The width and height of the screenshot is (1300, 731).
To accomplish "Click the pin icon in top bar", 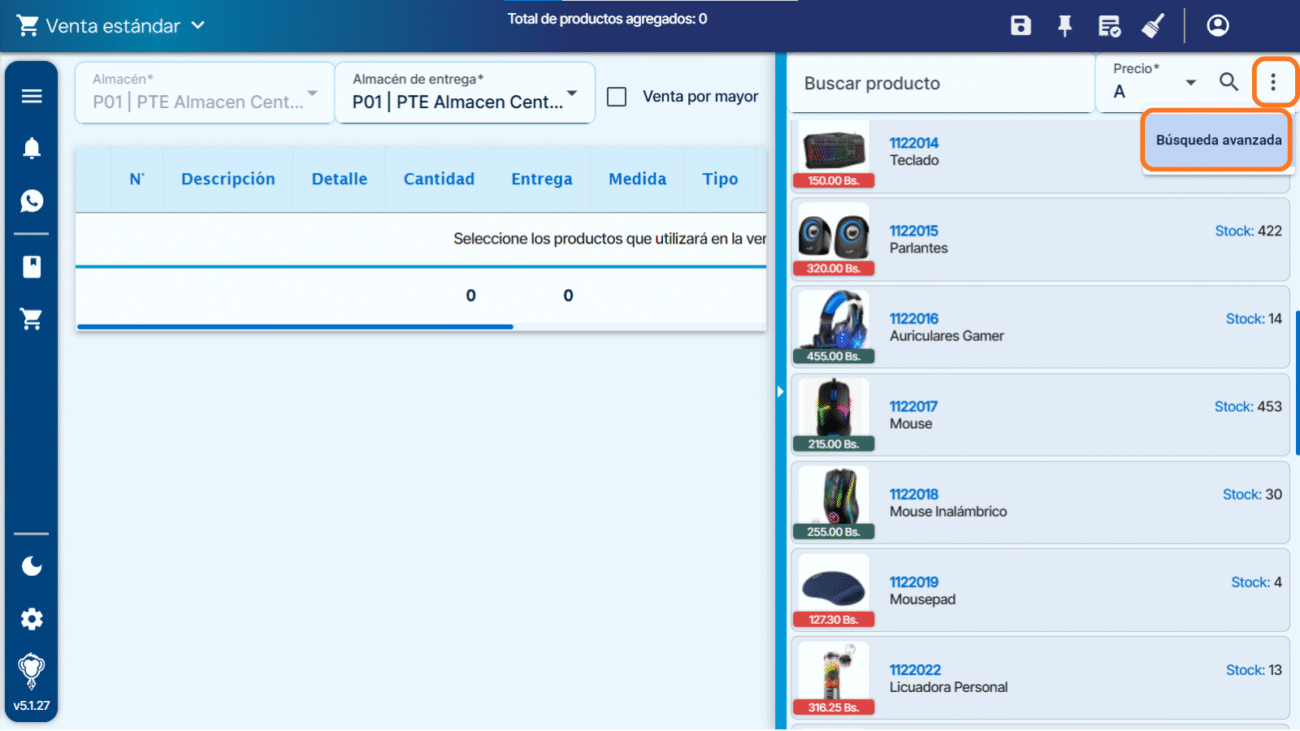I will pos(1065,26).
